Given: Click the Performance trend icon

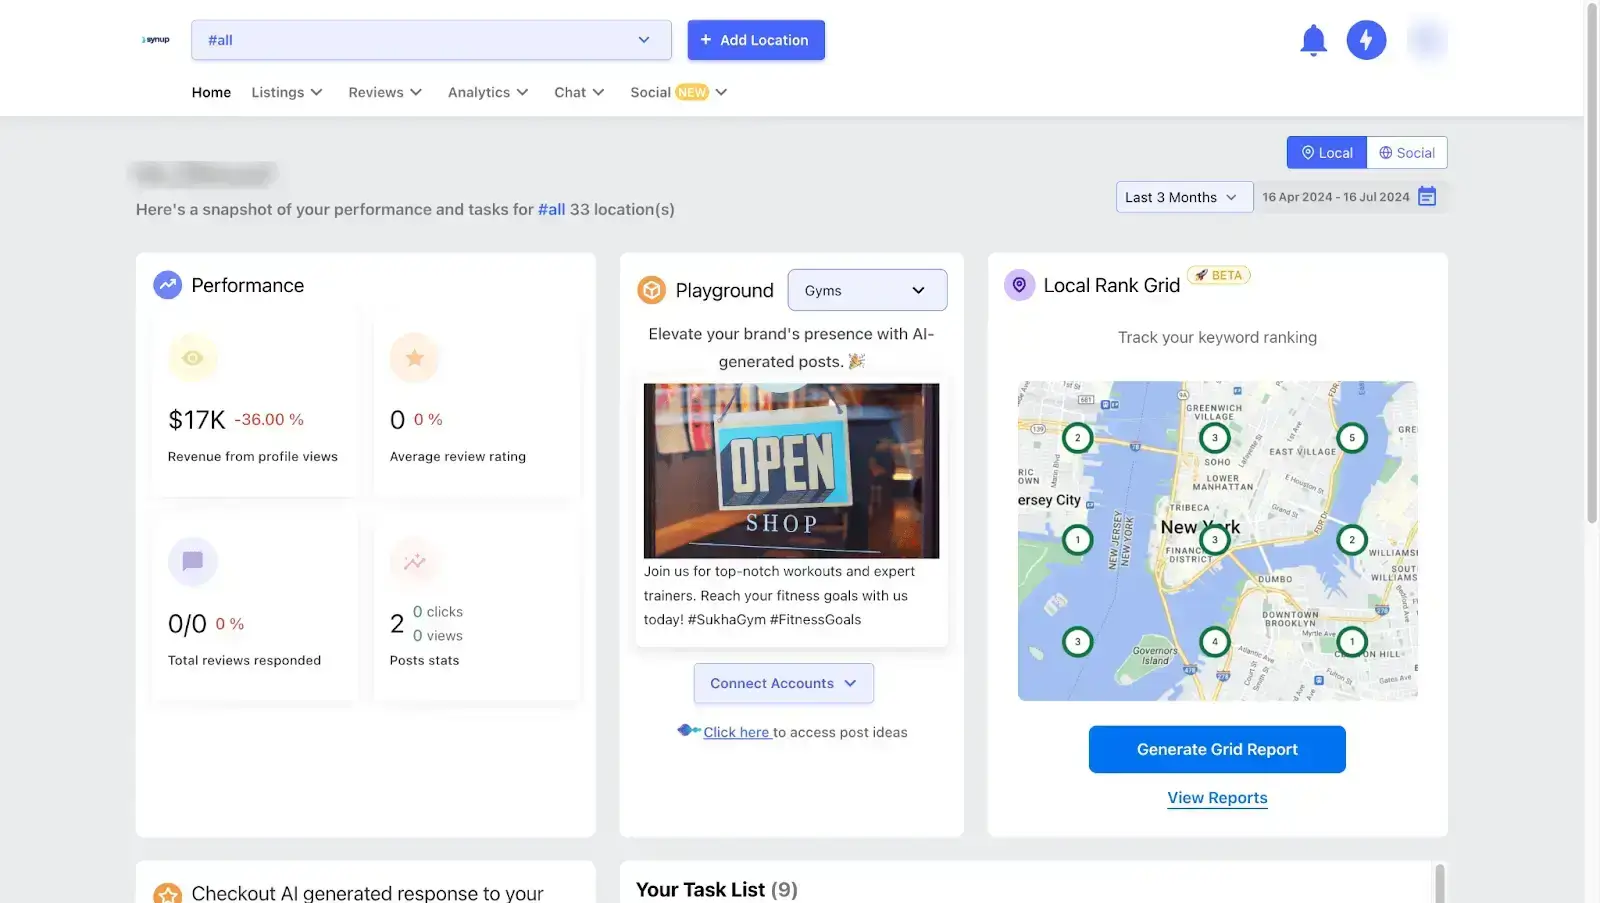Looking at the screenshot, I should point(167,285).
